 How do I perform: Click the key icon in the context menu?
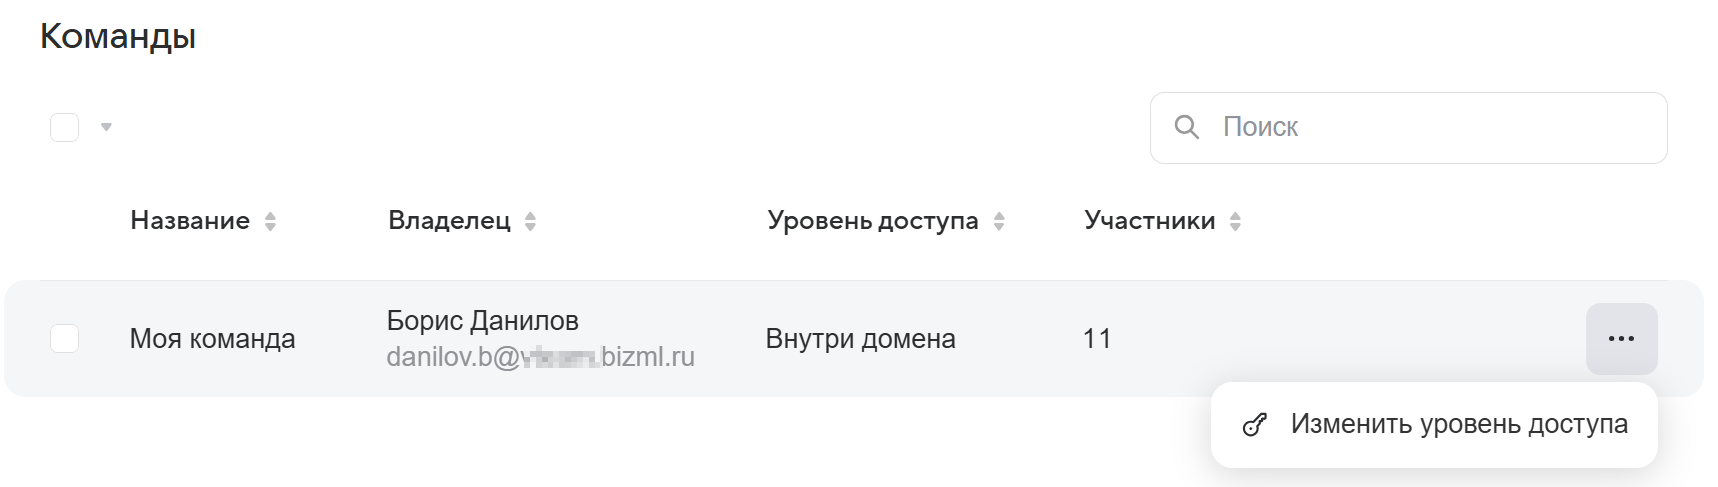coord(1254,425)
